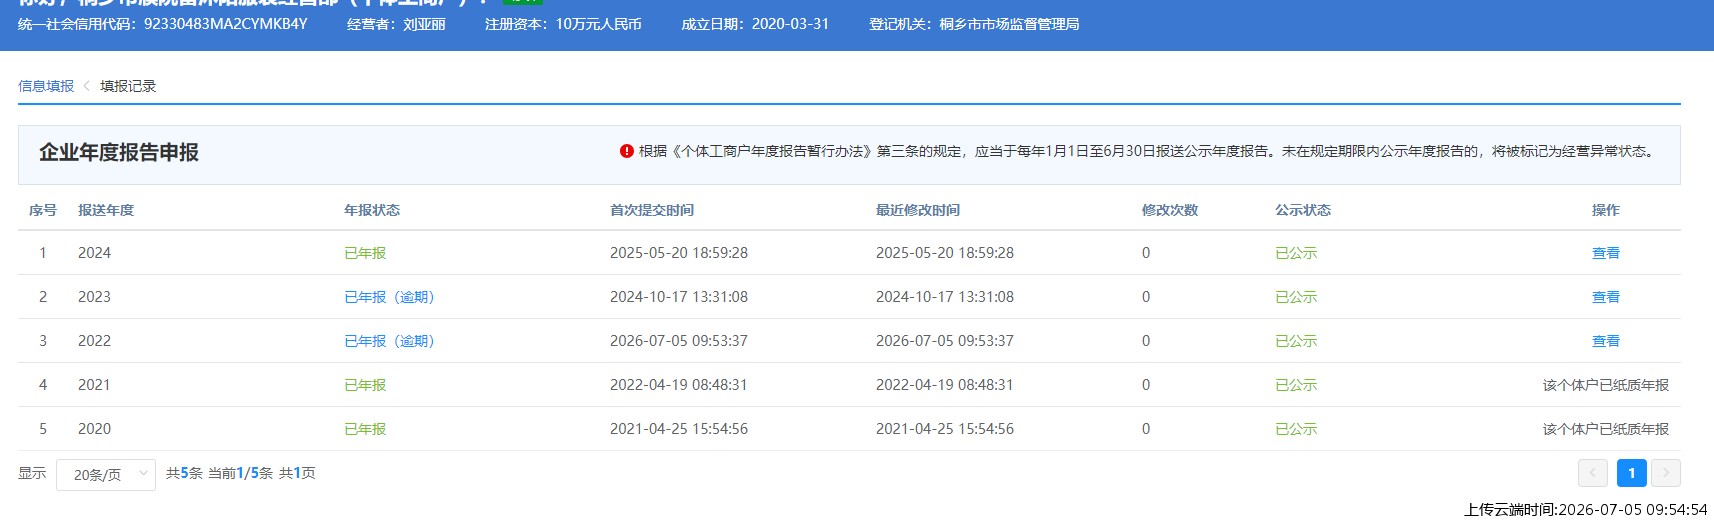
Task: Click the red warning icon before notice text
Action: [627, 151]
